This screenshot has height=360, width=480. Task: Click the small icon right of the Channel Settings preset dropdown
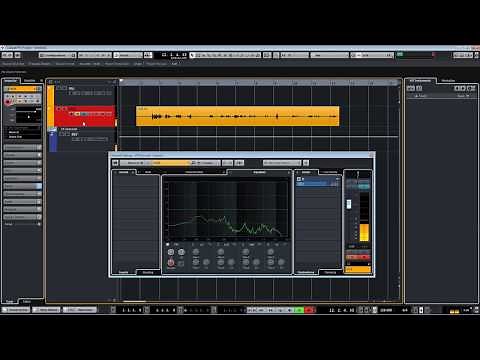[x=306, y=163]
